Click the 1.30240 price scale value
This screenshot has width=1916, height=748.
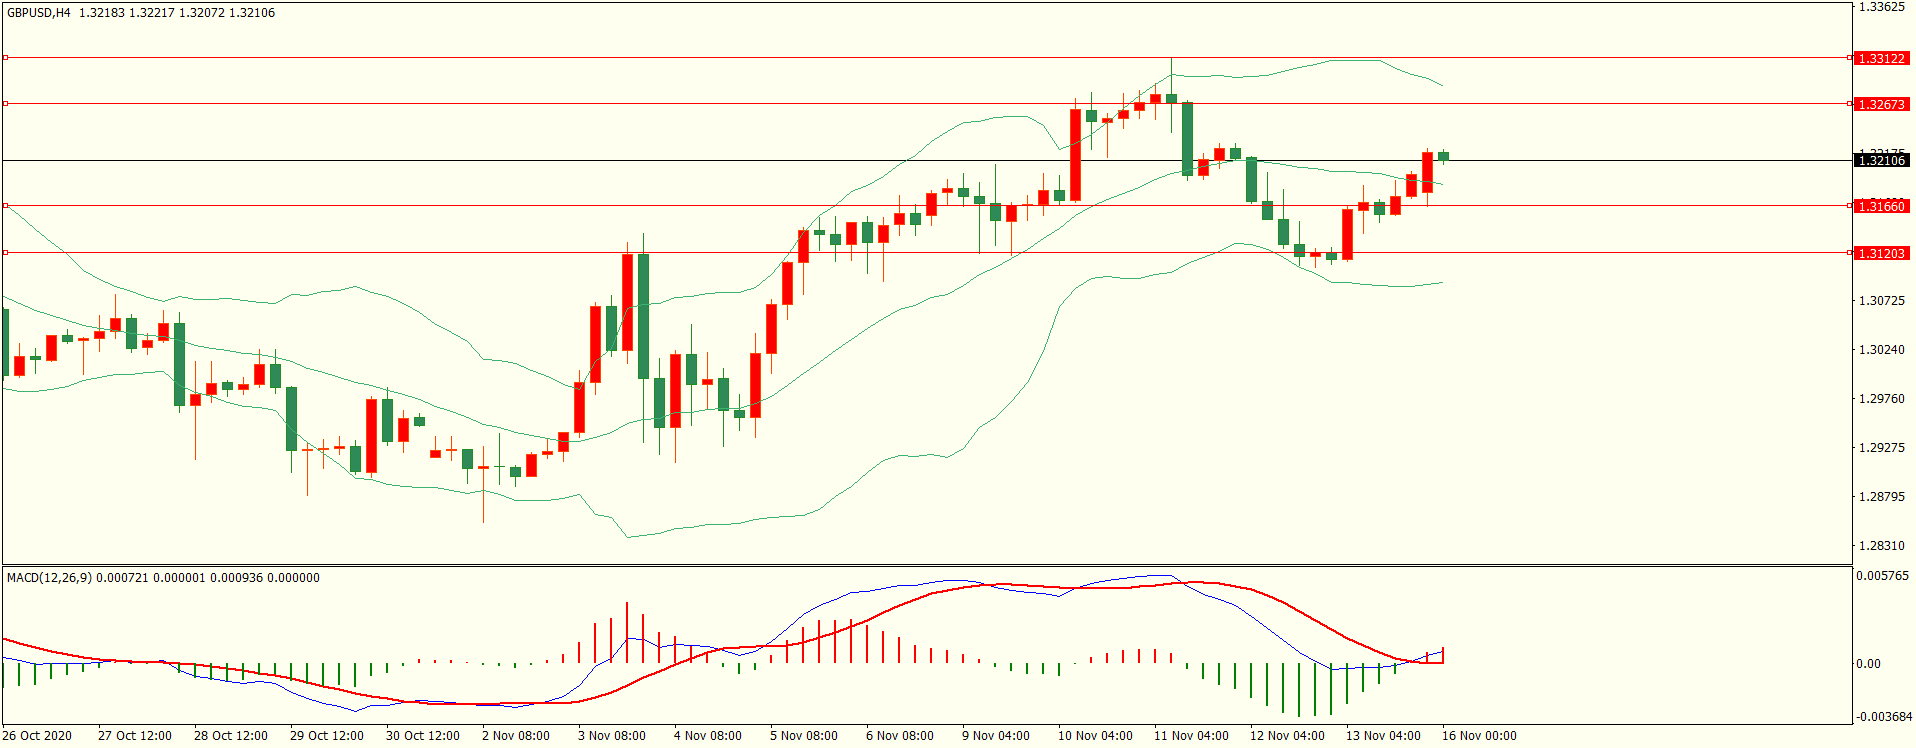(x=1881, y=350)
